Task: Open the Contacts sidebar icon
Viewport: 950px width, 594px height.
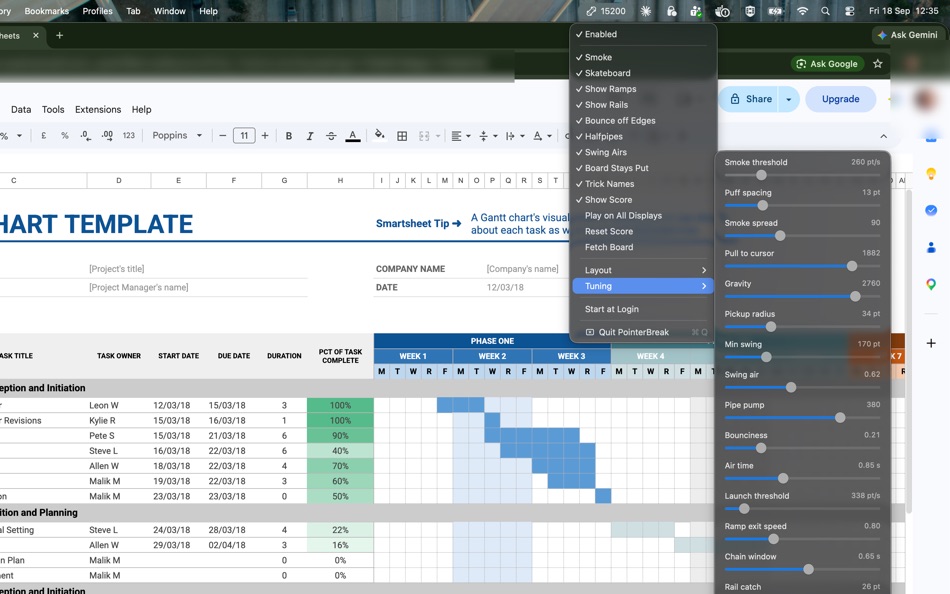Action: (x=931, y=247)
